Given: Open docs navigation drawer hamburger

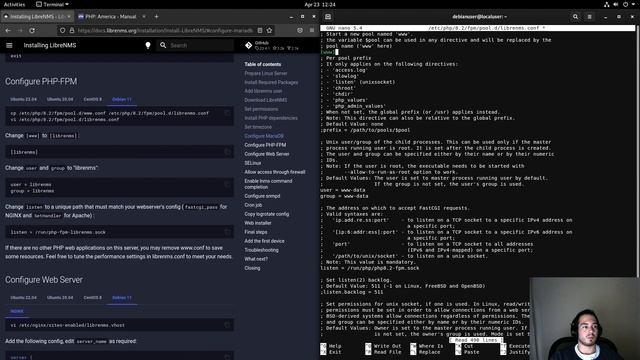Looking at the screenshot, I should point(9,45).
